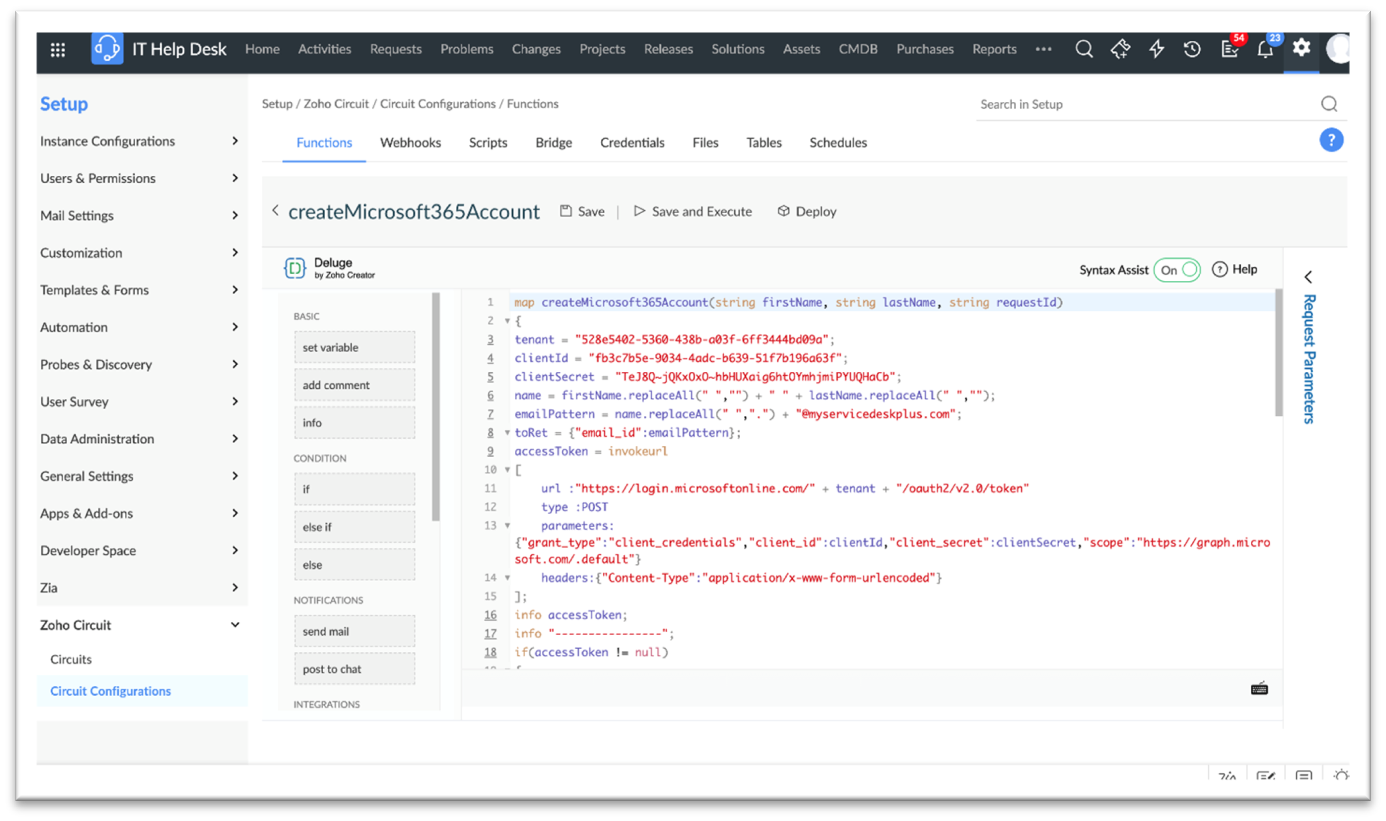Click the search icon in Setup search
The image size is (1386, 821).
coord(1329,104)
